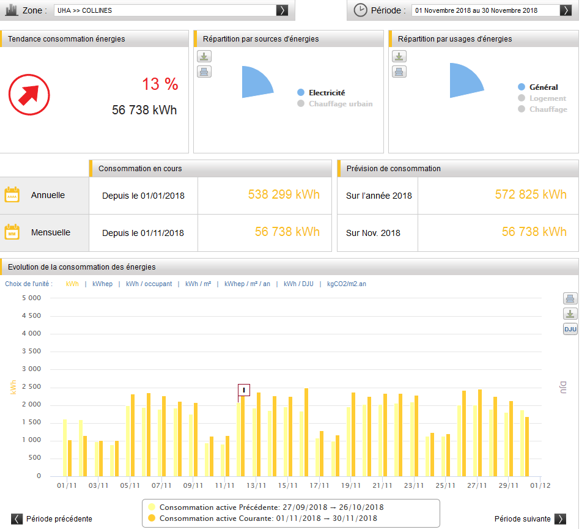Screen dimensions: 580x529
Task: Switch chart unit to kWhep
Action: point(102,284)
